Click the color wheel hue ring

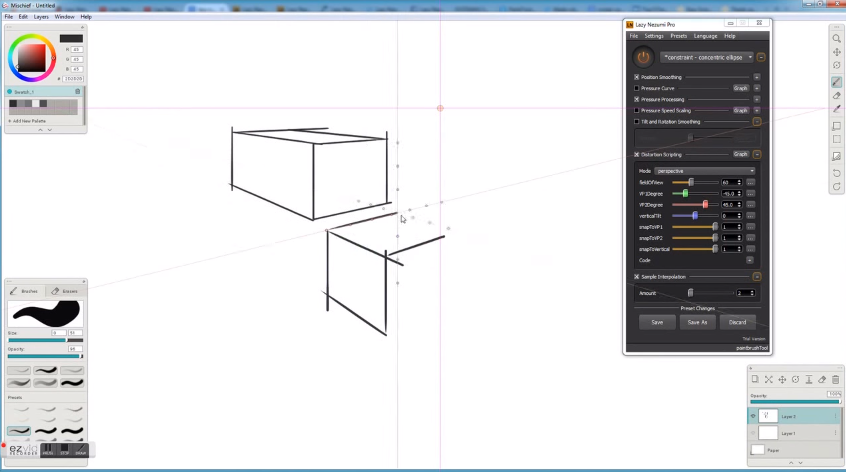click(x=32, y=37)
